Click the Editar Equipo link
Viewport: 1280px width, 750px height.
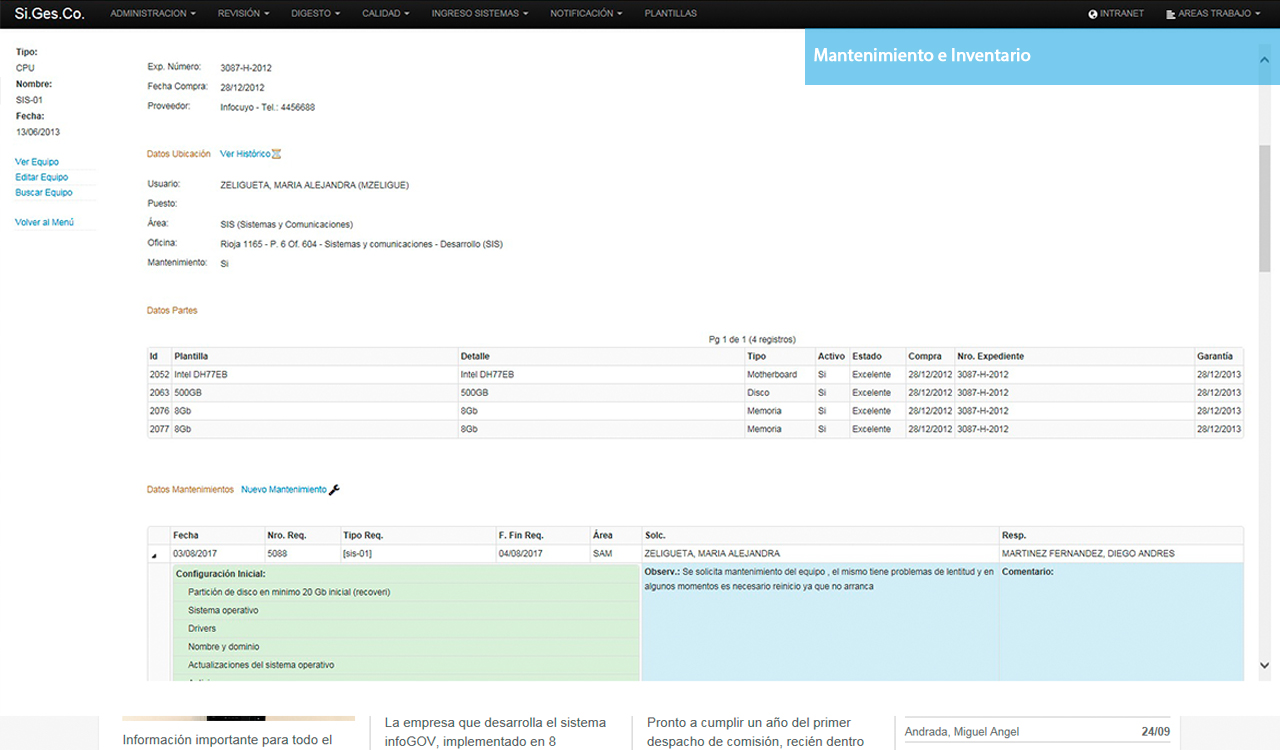42,177
